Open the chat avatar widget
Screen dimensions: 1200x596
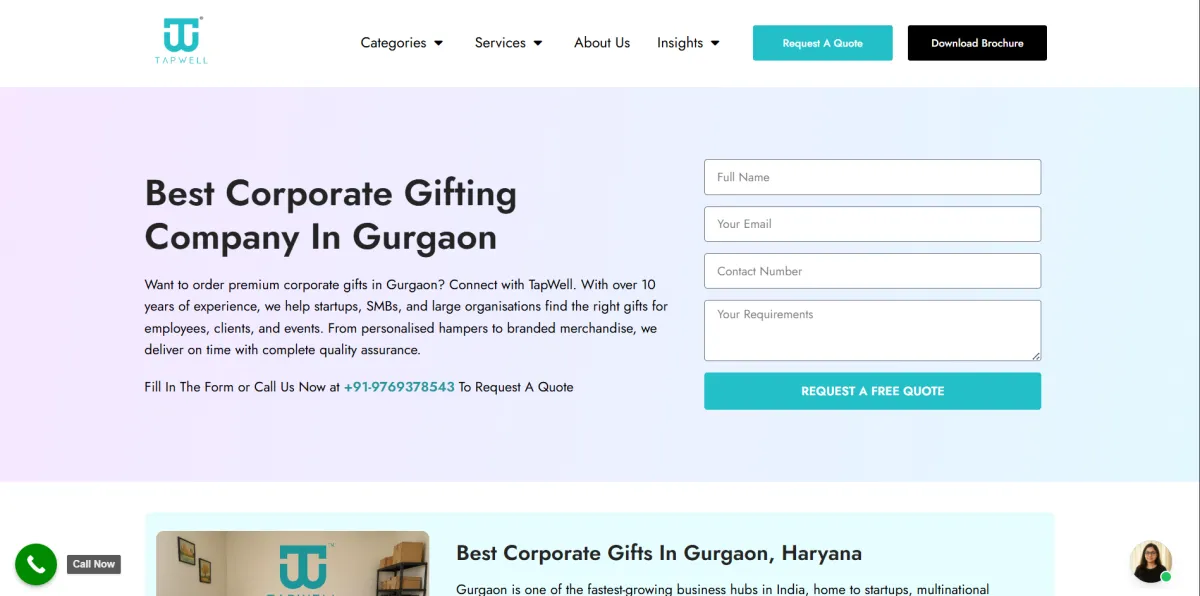click(x=1150, y=562)
